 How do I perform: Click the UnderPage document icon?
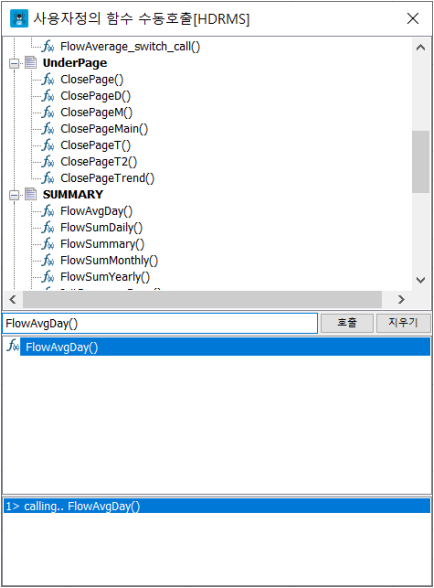tap(31, 63)
